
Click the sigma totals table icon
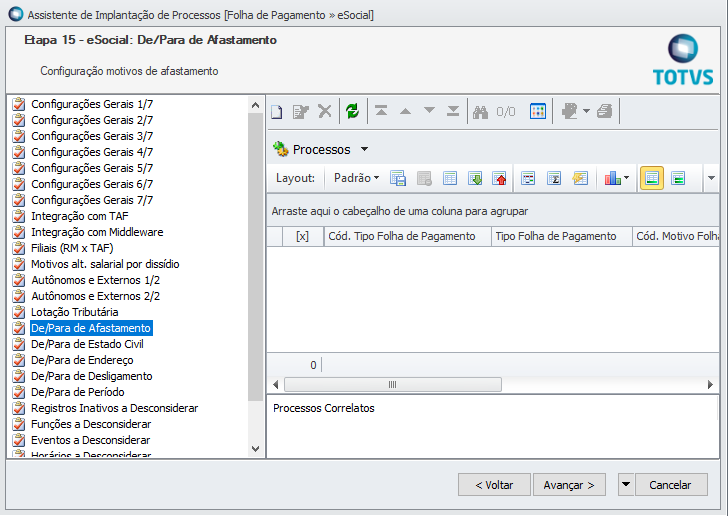pyautogui.click(x=554, y=178)
